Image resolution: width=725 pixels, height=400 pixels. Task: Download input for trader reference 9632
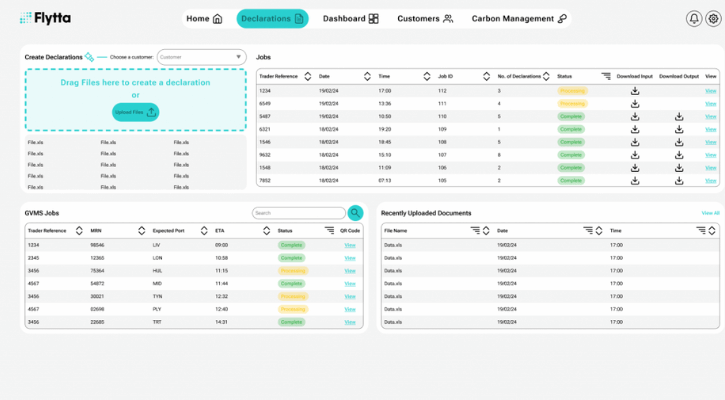(634, 154)
